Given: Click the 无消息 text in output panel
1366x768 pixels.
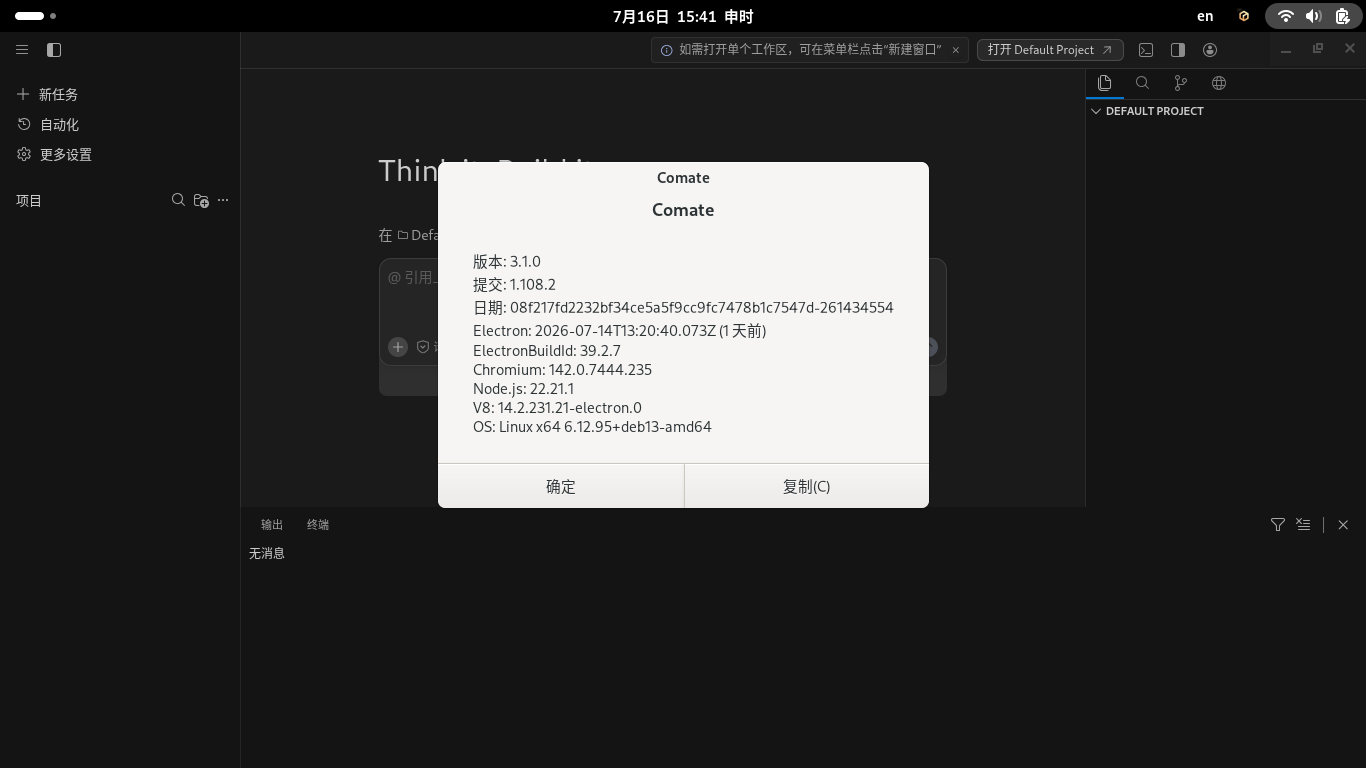Looking at the screenshot, I should click(267, 553).
